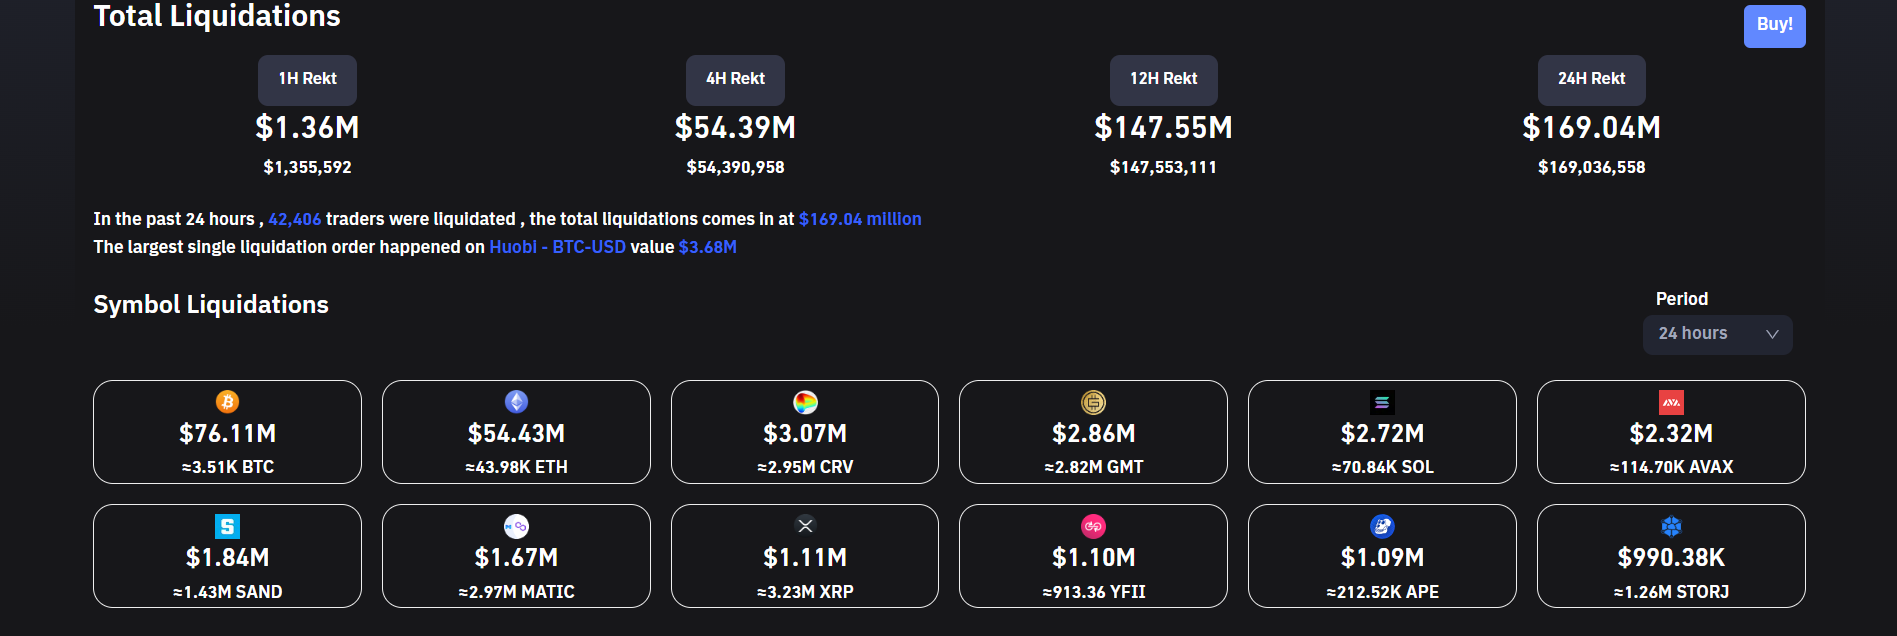Click the $990.38K STORJ liquidation value
1897x636 pixels.
click(1671, 558)
